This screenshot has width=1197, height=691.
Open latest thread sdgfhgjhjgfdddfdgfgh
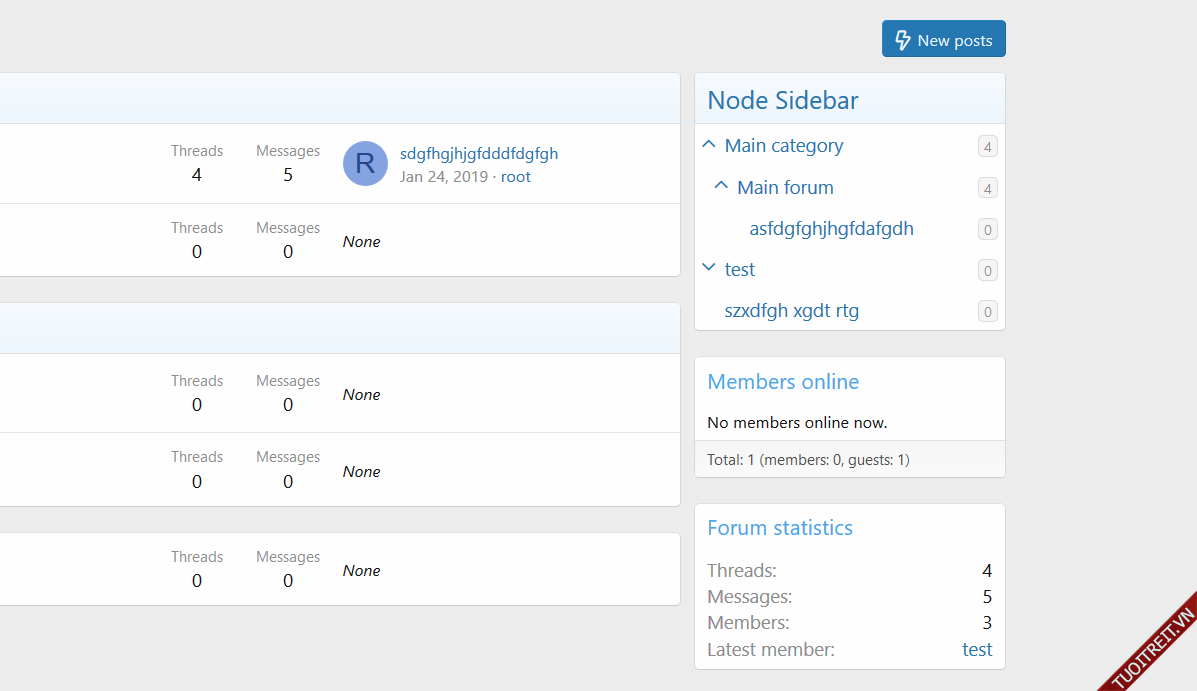tap(479, 153)
